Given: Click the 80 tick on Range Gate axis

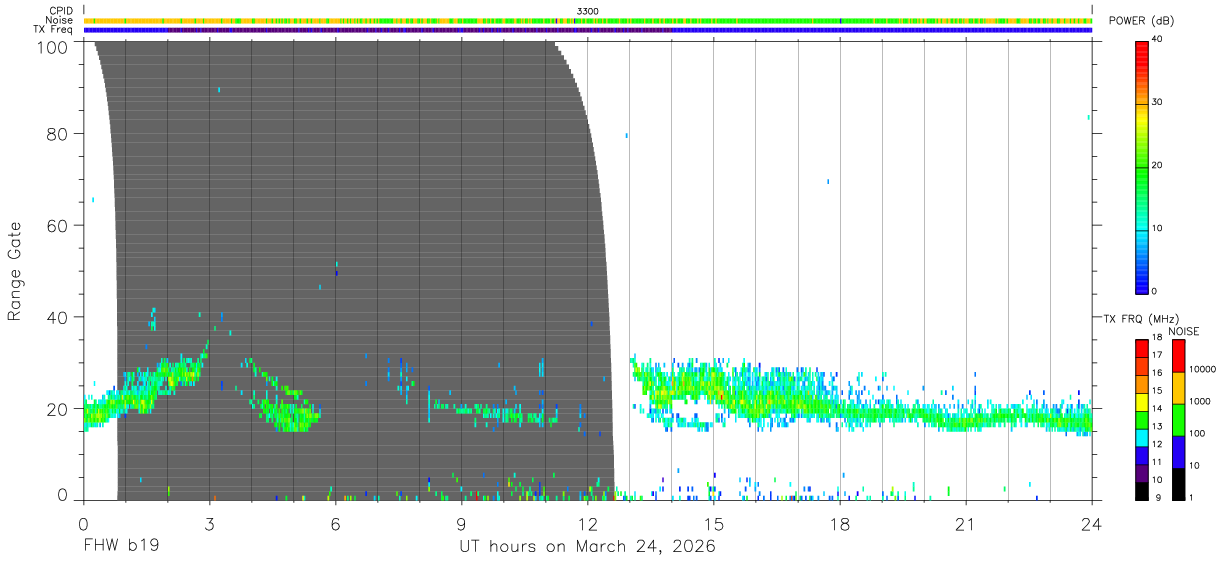Looking at the screenshot, I should point(56,133).
